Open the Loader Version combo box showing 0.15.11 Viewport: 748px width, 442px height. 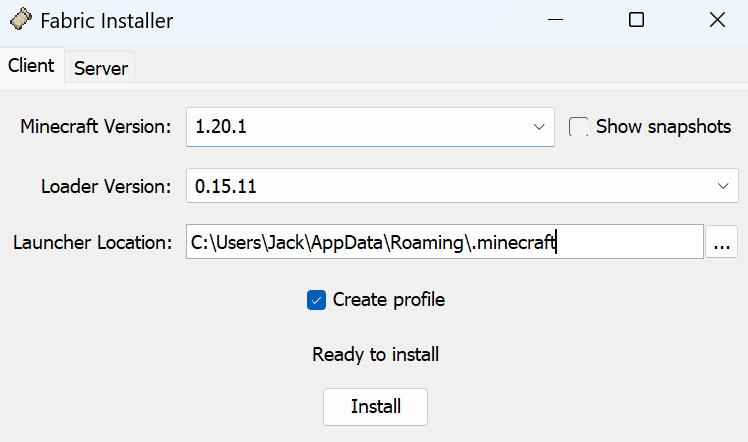(462, 186)
